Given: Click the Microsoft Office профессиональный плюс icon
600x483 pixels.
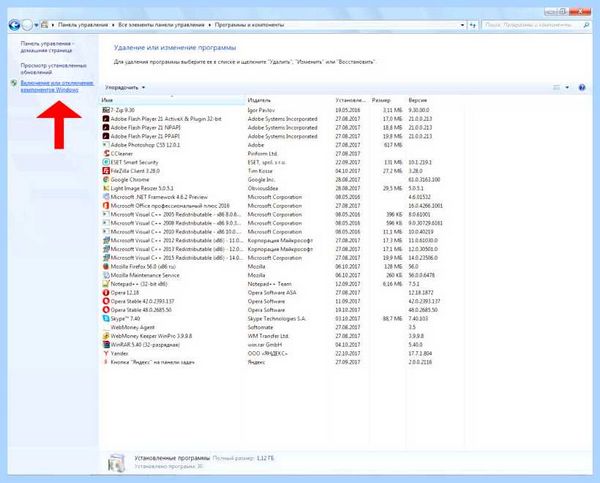Looking at the screenshot, I should [x=106, y=206].
